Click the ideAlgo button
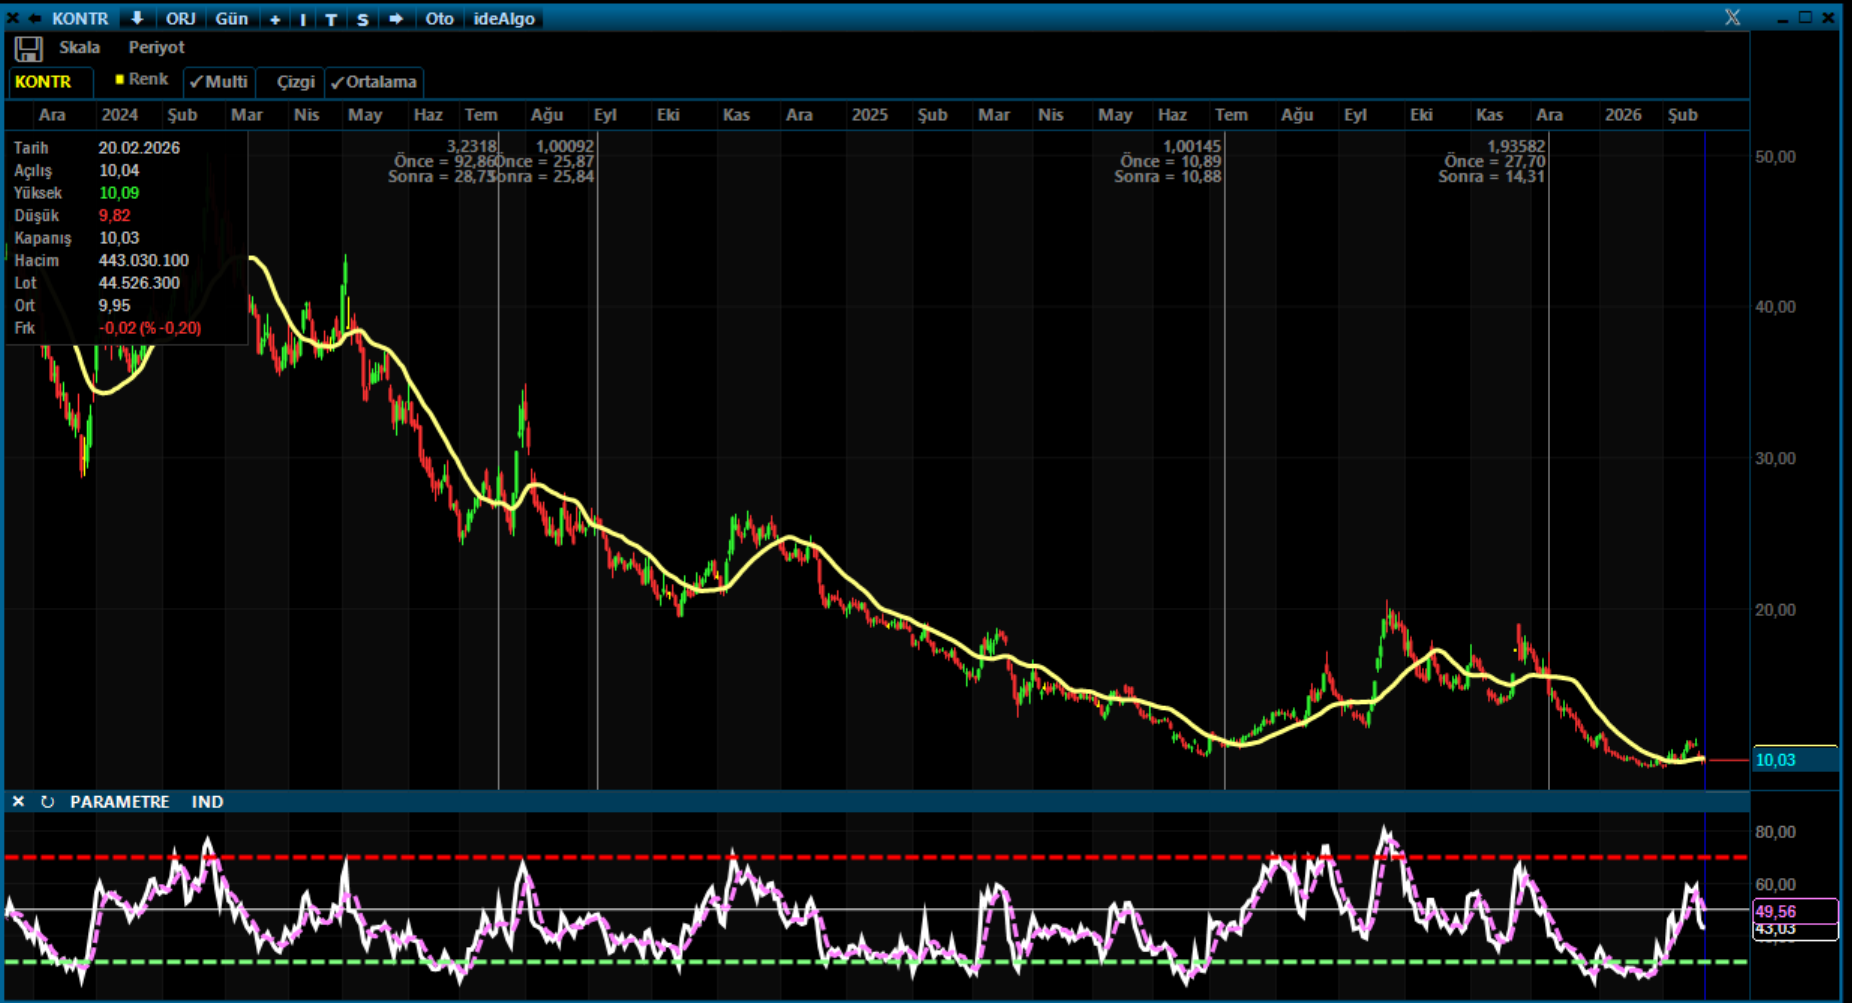 [x=504, y=19]
